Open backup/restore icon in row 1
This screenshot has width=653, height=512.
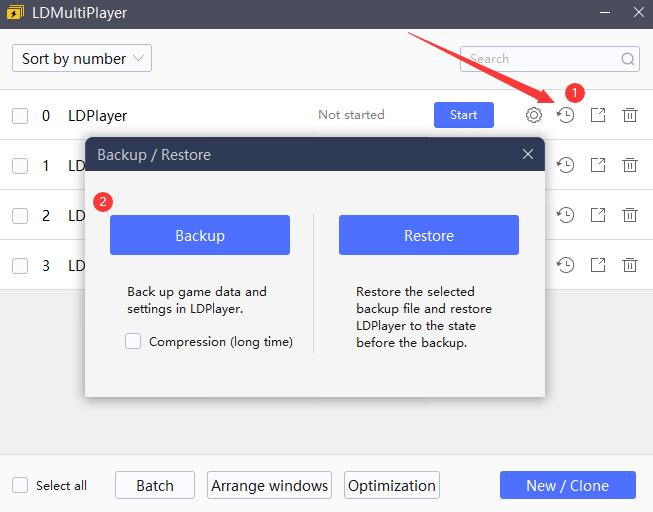[x=566, y=165]
